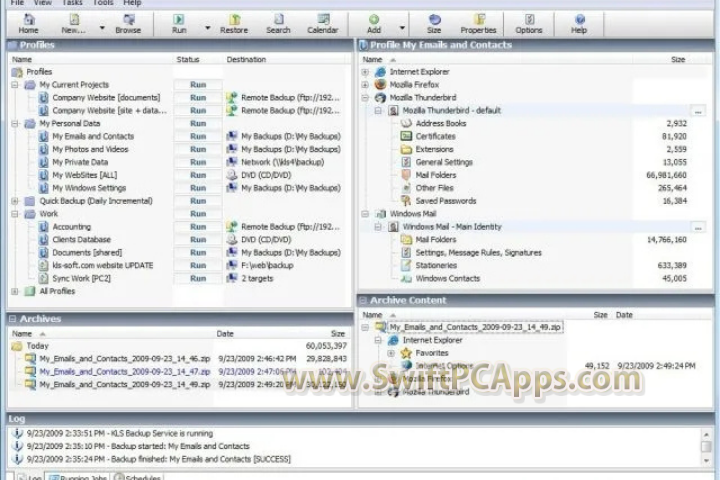This screenshot has height=480, width=720.
Task: Open the Tasks menu
Action: (72, 3)
